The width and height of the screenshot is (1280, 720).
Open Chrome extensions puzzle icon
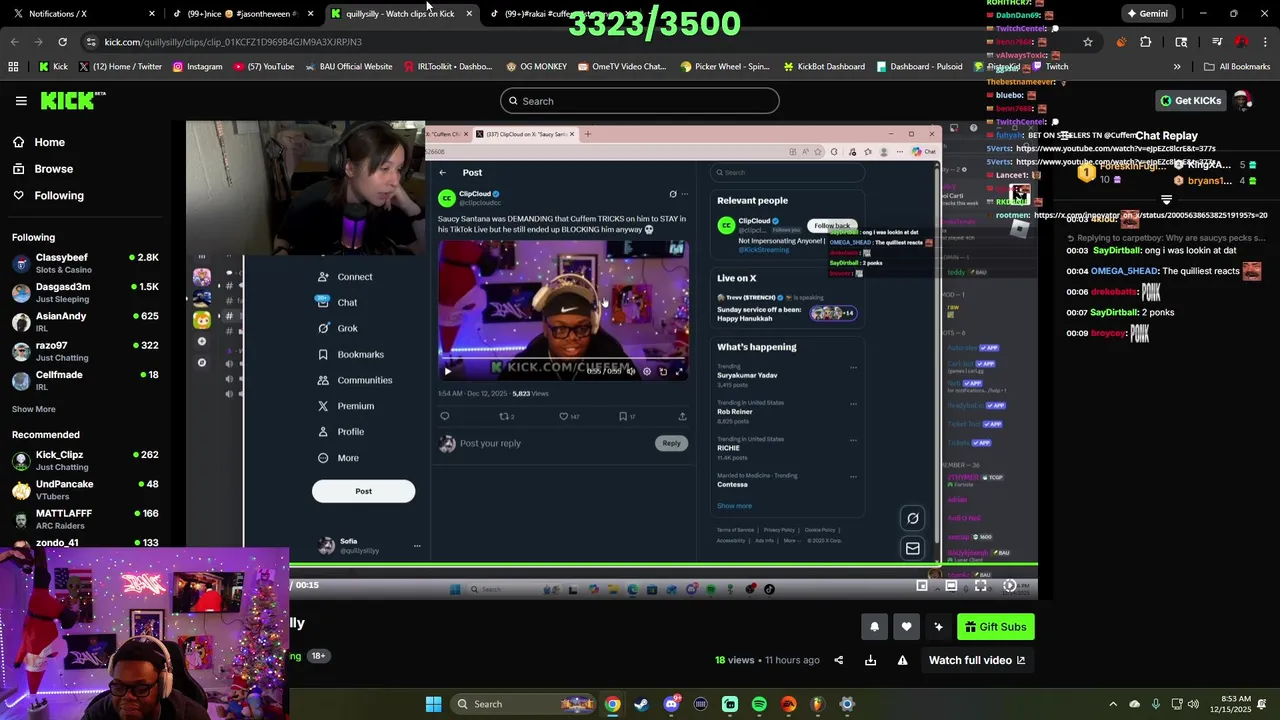click(1146, 42)
